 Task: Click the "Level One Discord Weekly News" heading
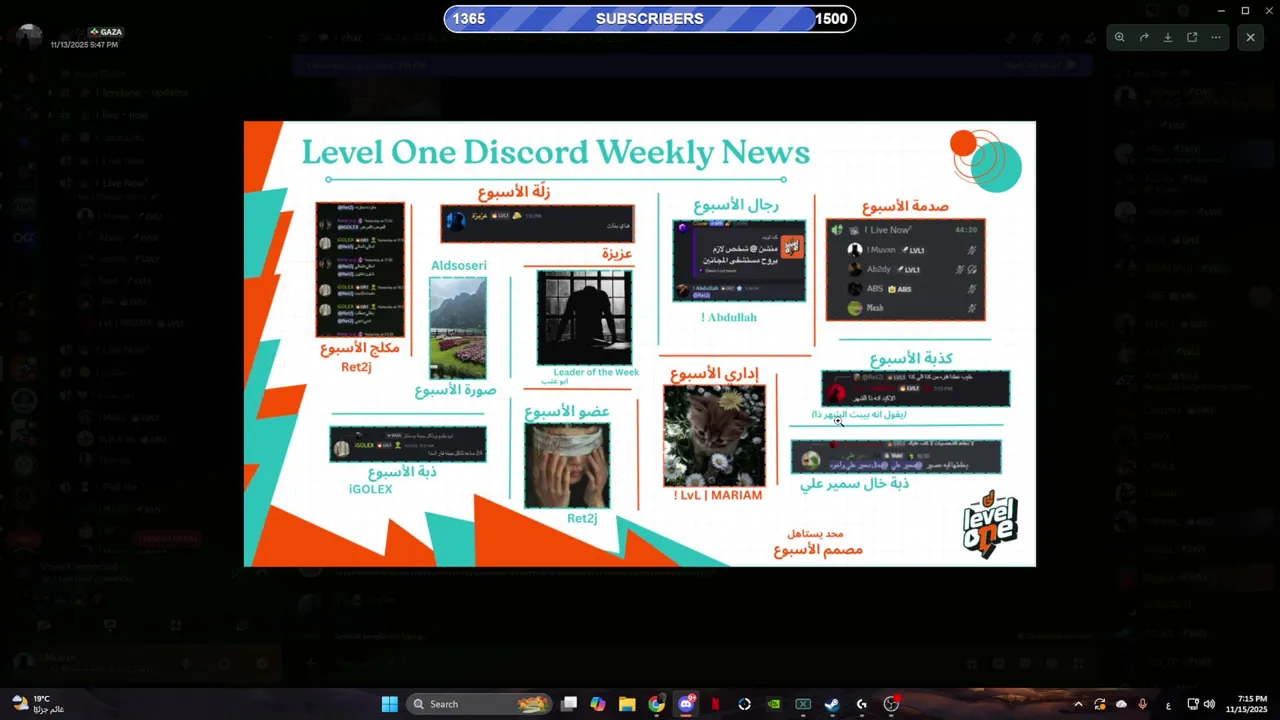(556, 152)
